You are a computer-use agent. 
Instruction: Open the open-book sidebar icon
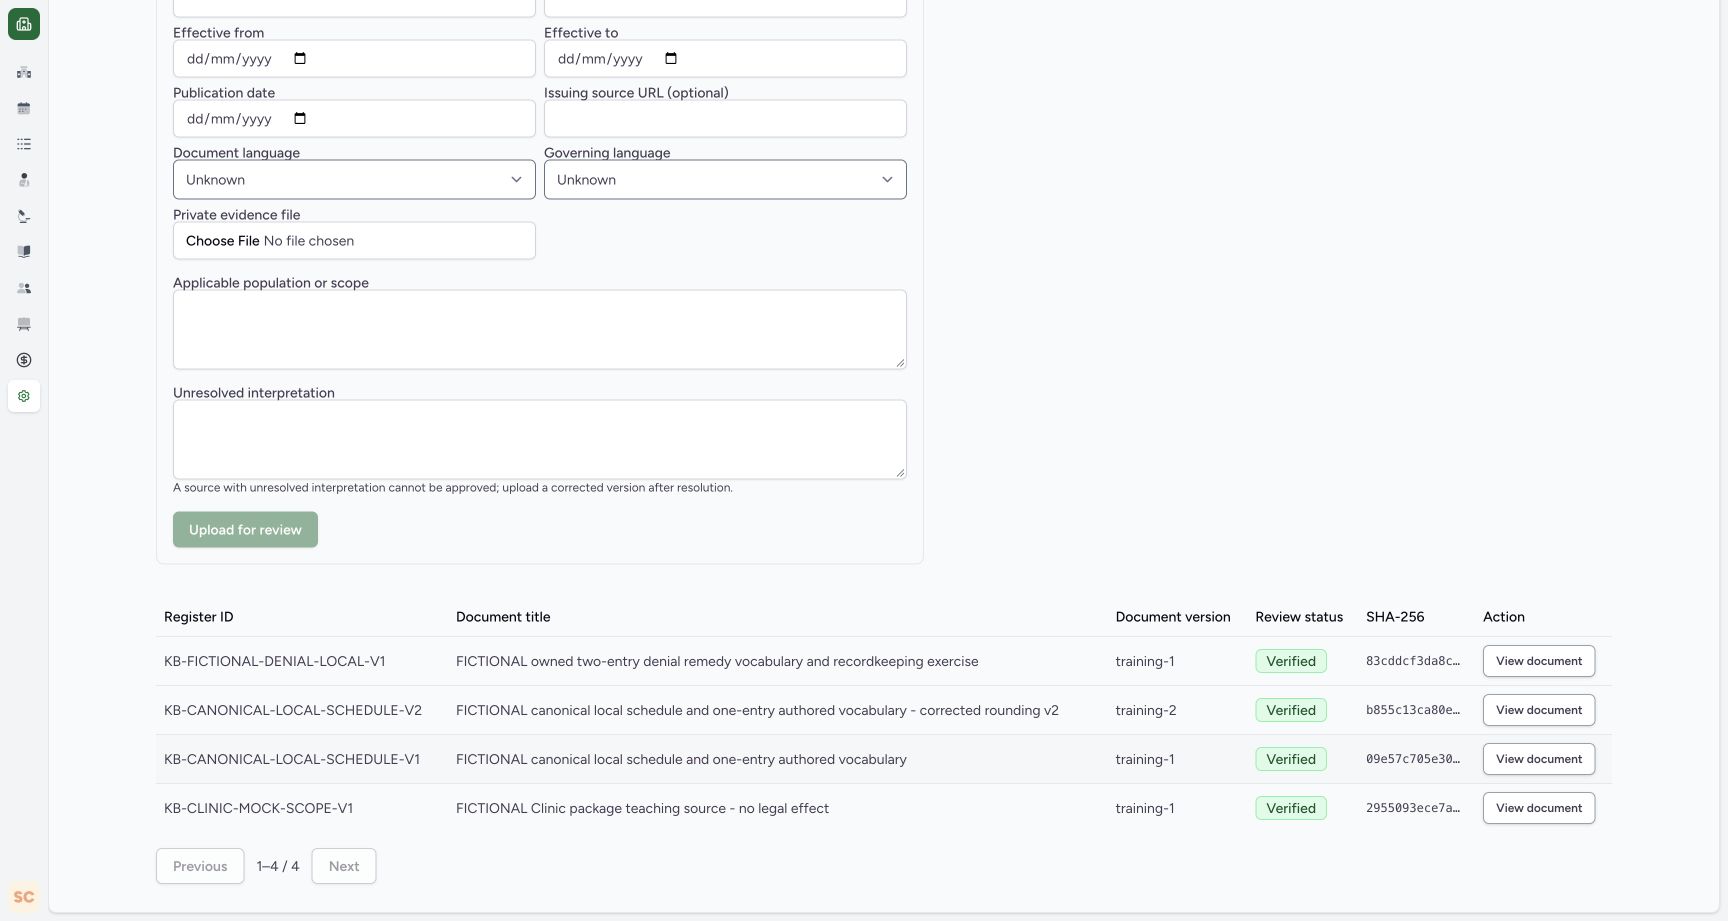[x=24, y=252]
